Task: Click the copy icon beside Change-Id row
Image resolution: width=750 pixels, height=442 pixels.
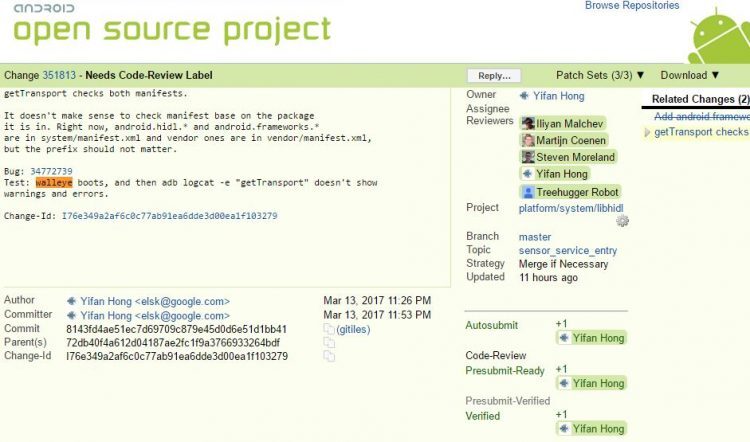Action: tap(328, 356)
